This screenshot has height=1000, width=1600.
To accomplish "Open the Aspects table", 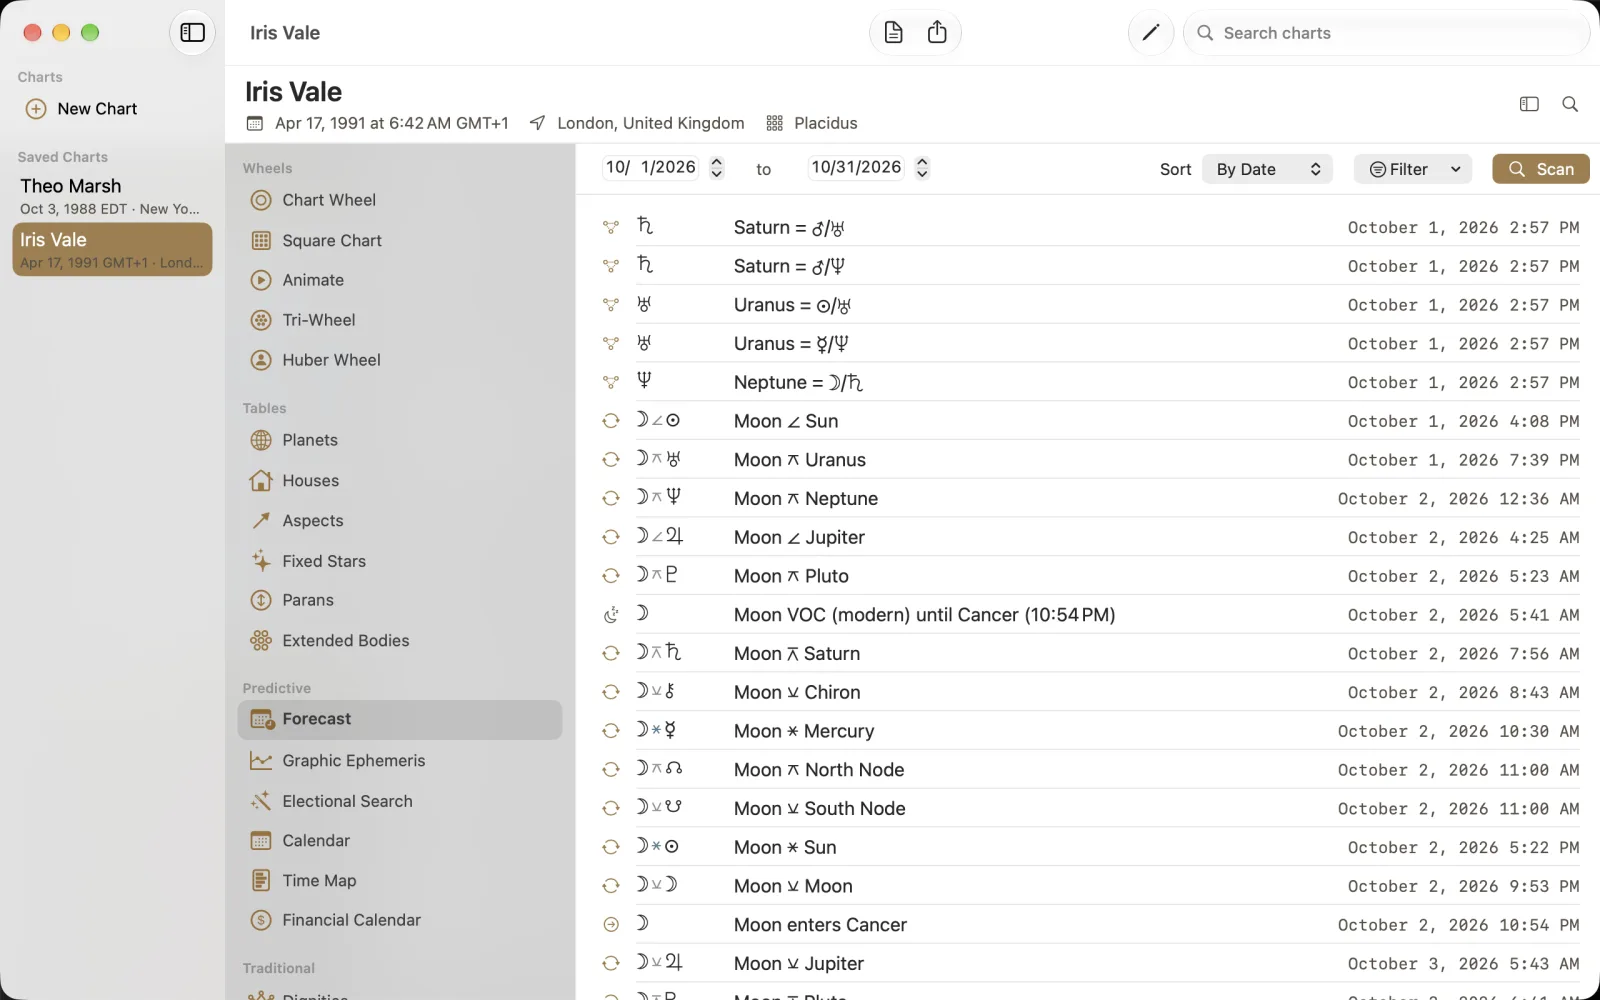I will tap(400, 520).
